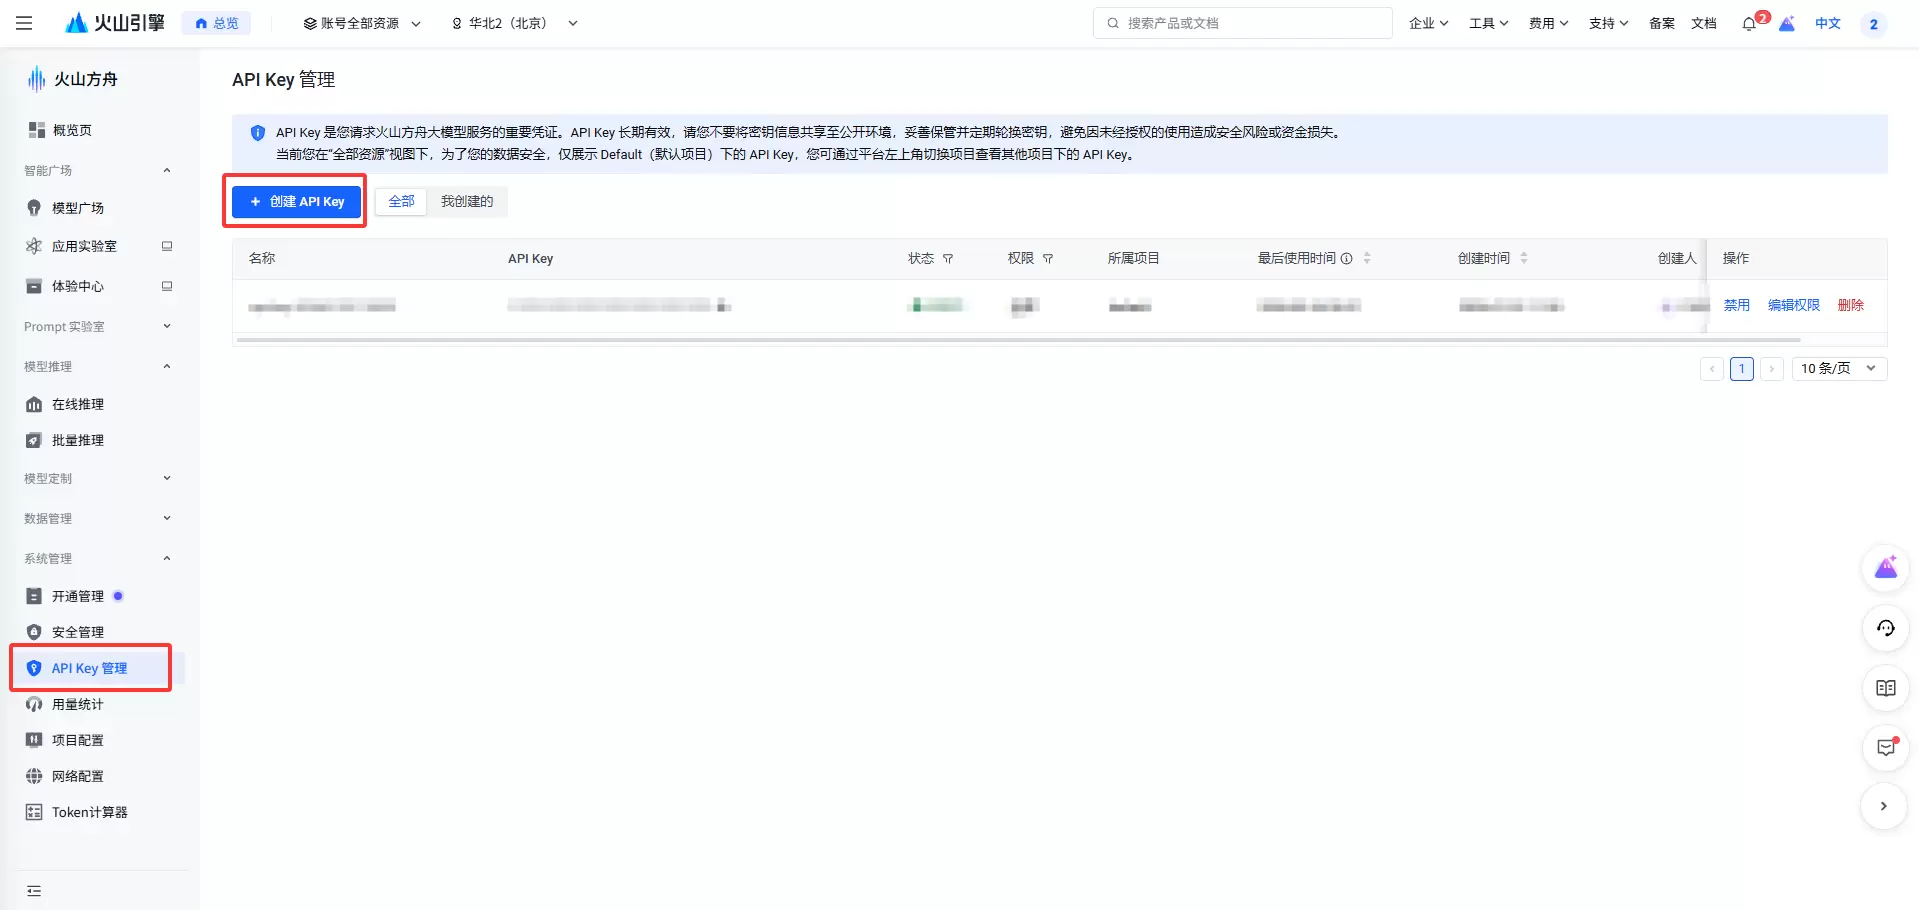The height and width of the screenshot is (910, 1919).
Task: Expand the 账号全部资源 dropdown
Action: [360, 22]
